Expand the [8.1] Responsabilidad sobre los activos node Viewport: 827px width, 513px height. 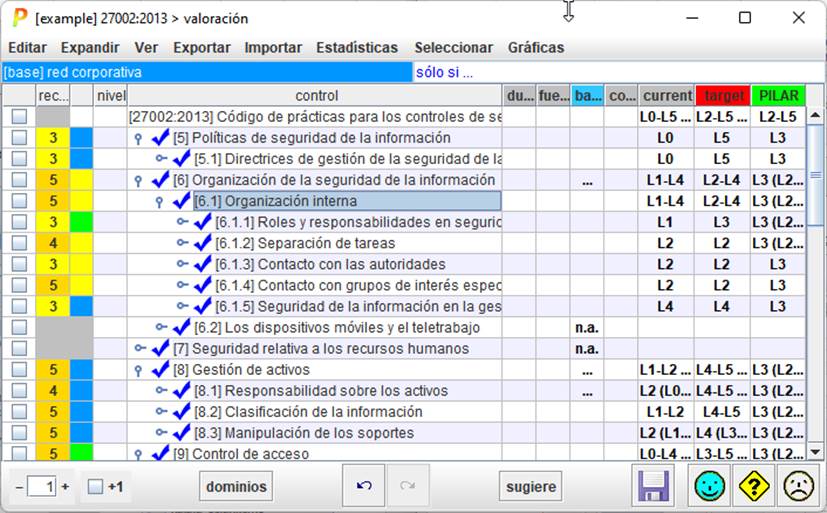click(161, 390)
